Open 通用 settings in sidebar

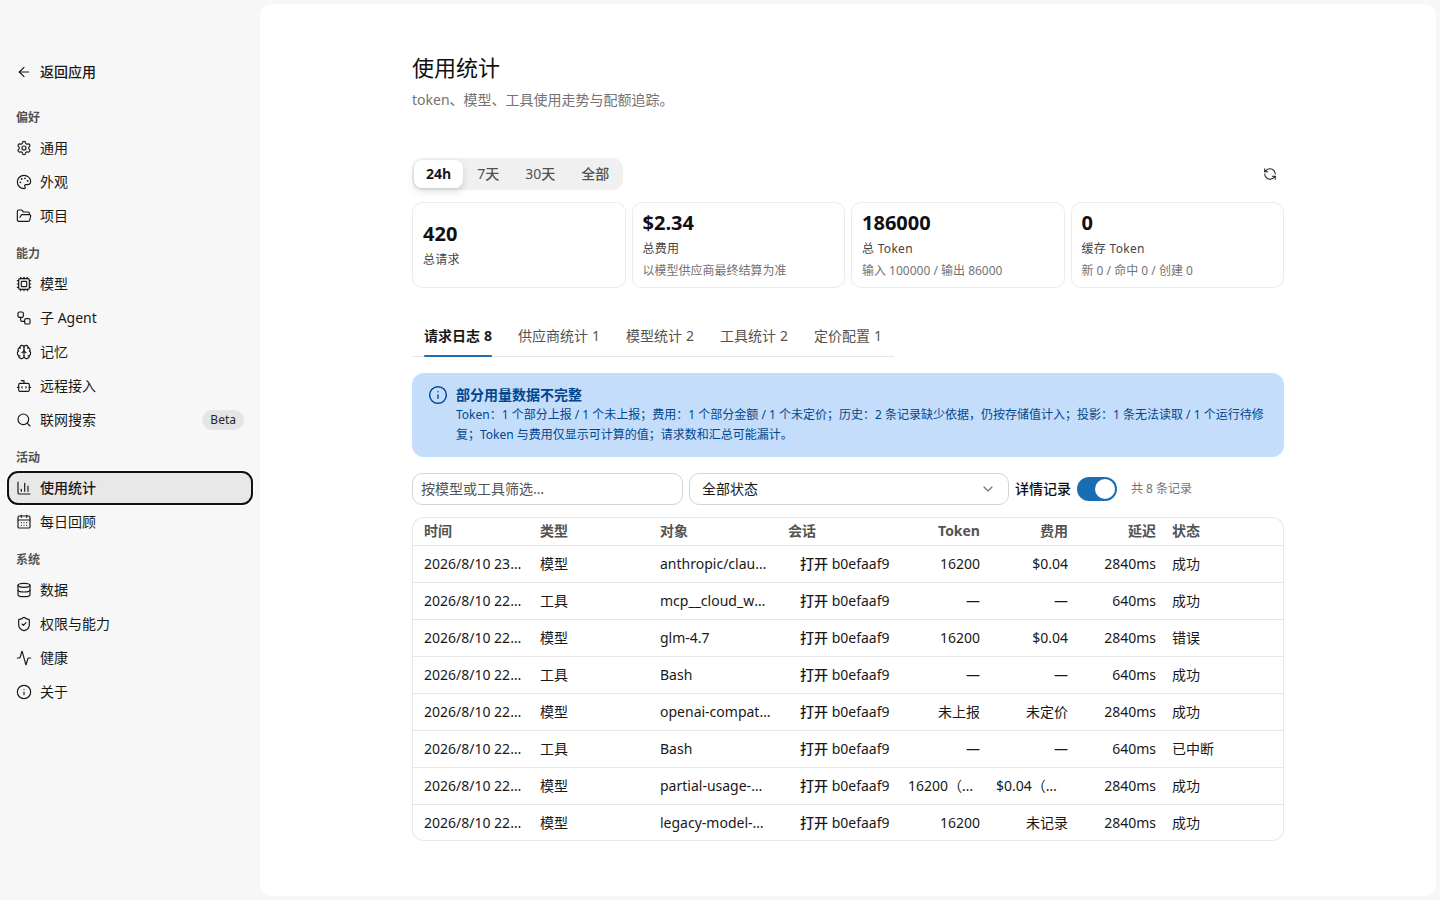tap(130, 148)
